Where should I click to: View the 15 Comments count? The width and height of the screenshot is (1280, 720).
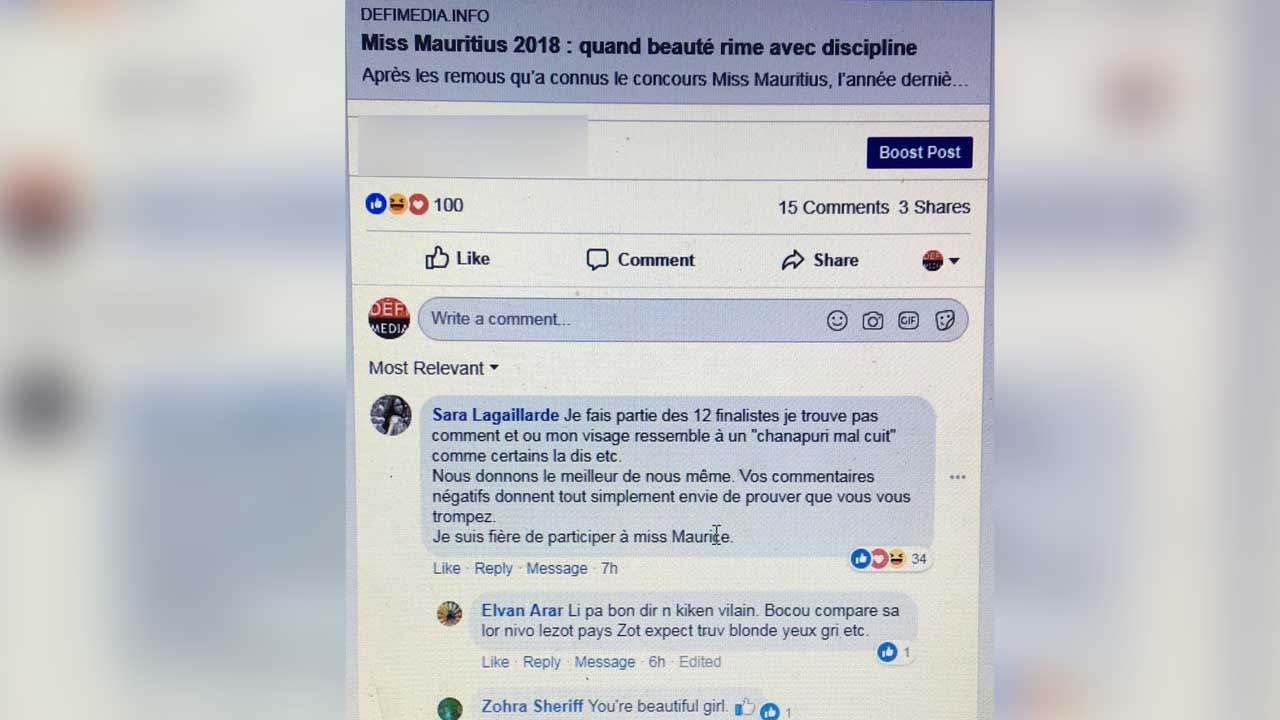click(833, 207)
